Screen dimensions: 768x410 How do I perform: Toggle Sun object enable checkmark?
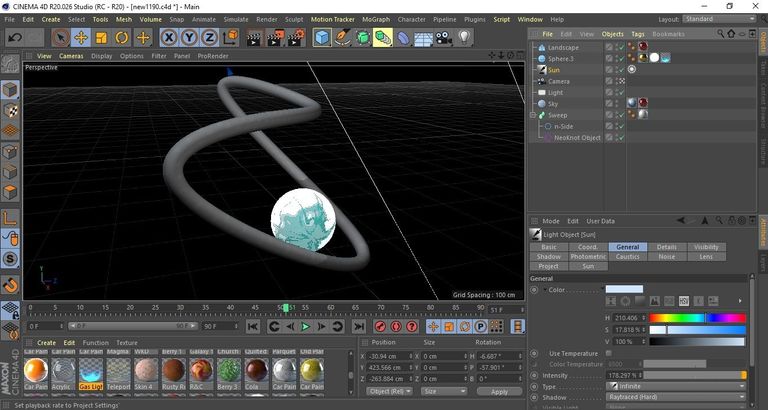621,70
